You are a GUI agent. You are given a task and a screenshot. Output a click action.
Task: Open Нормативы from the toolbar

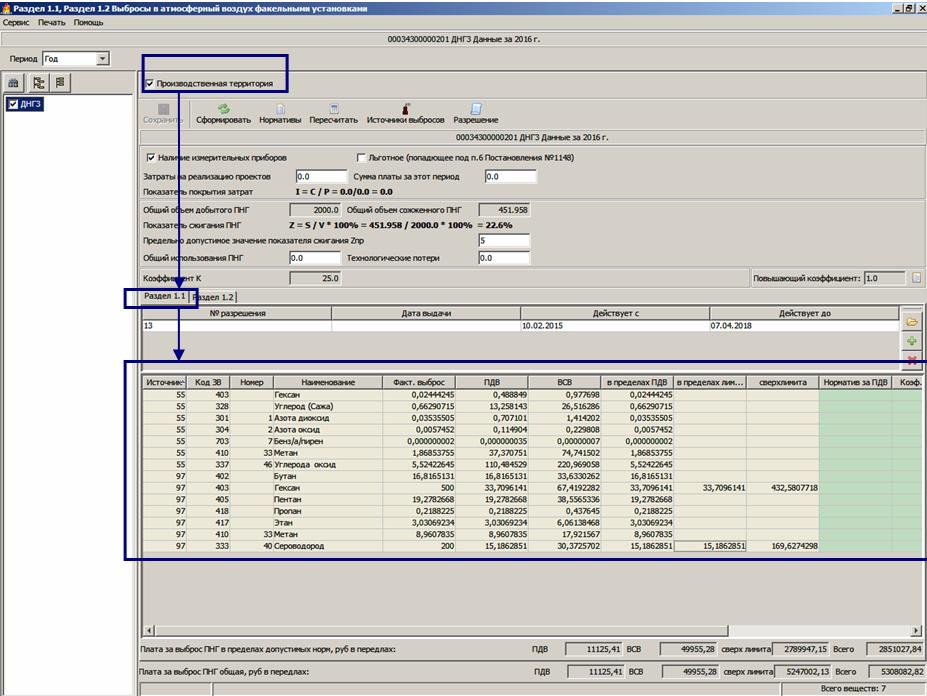(x=280, y=108)
